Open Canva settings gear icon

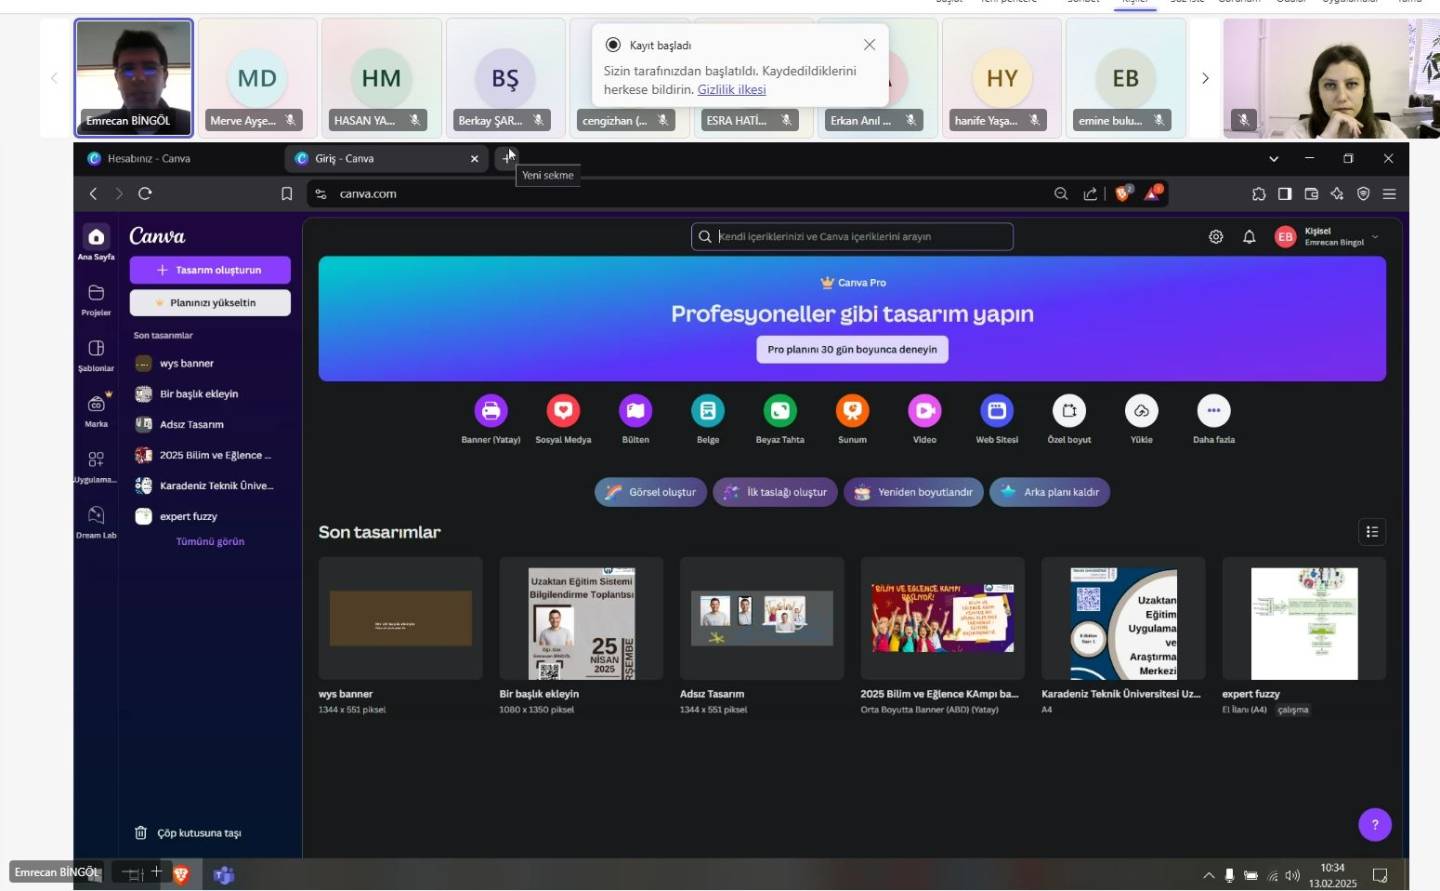point(1216,237)
